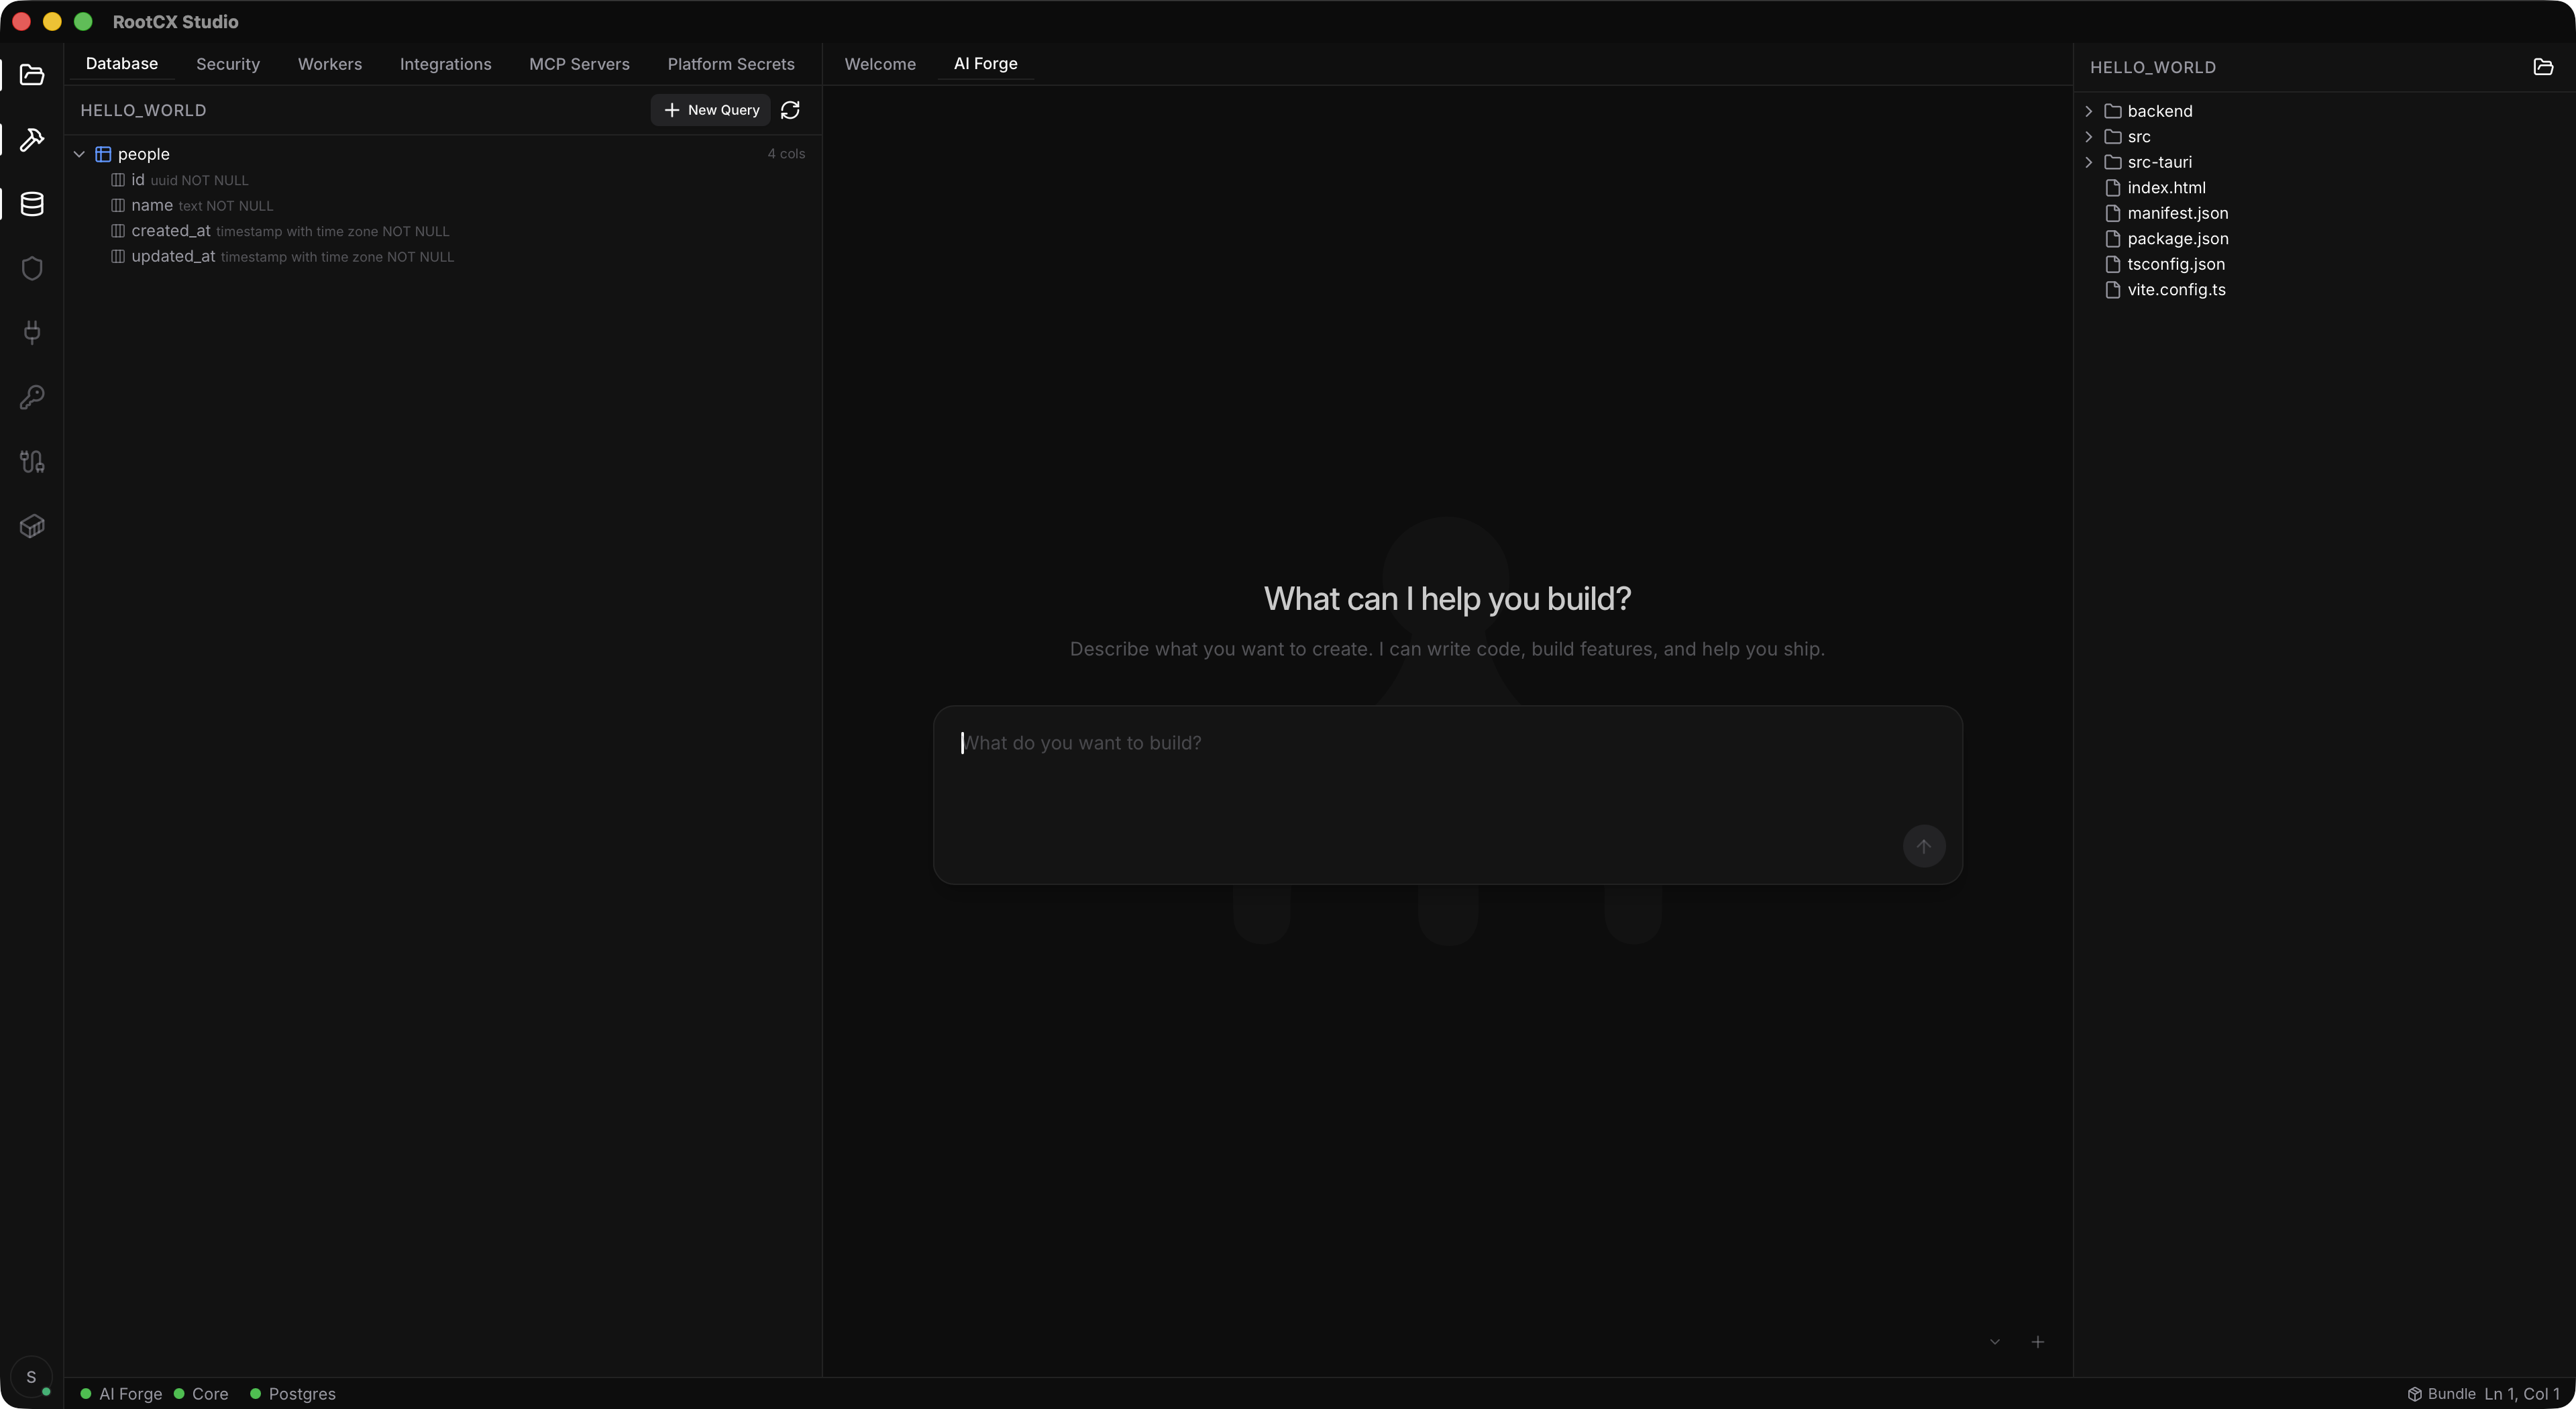Click the open folder icon in HELLO_WORLD panel
Screen dimensions: 2576x1409
point(2543,67)
